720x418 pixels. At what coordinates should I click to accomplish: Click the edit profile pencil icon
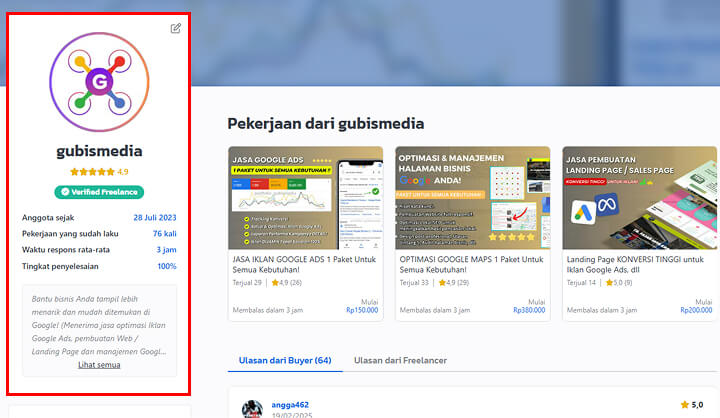(175, 28)
